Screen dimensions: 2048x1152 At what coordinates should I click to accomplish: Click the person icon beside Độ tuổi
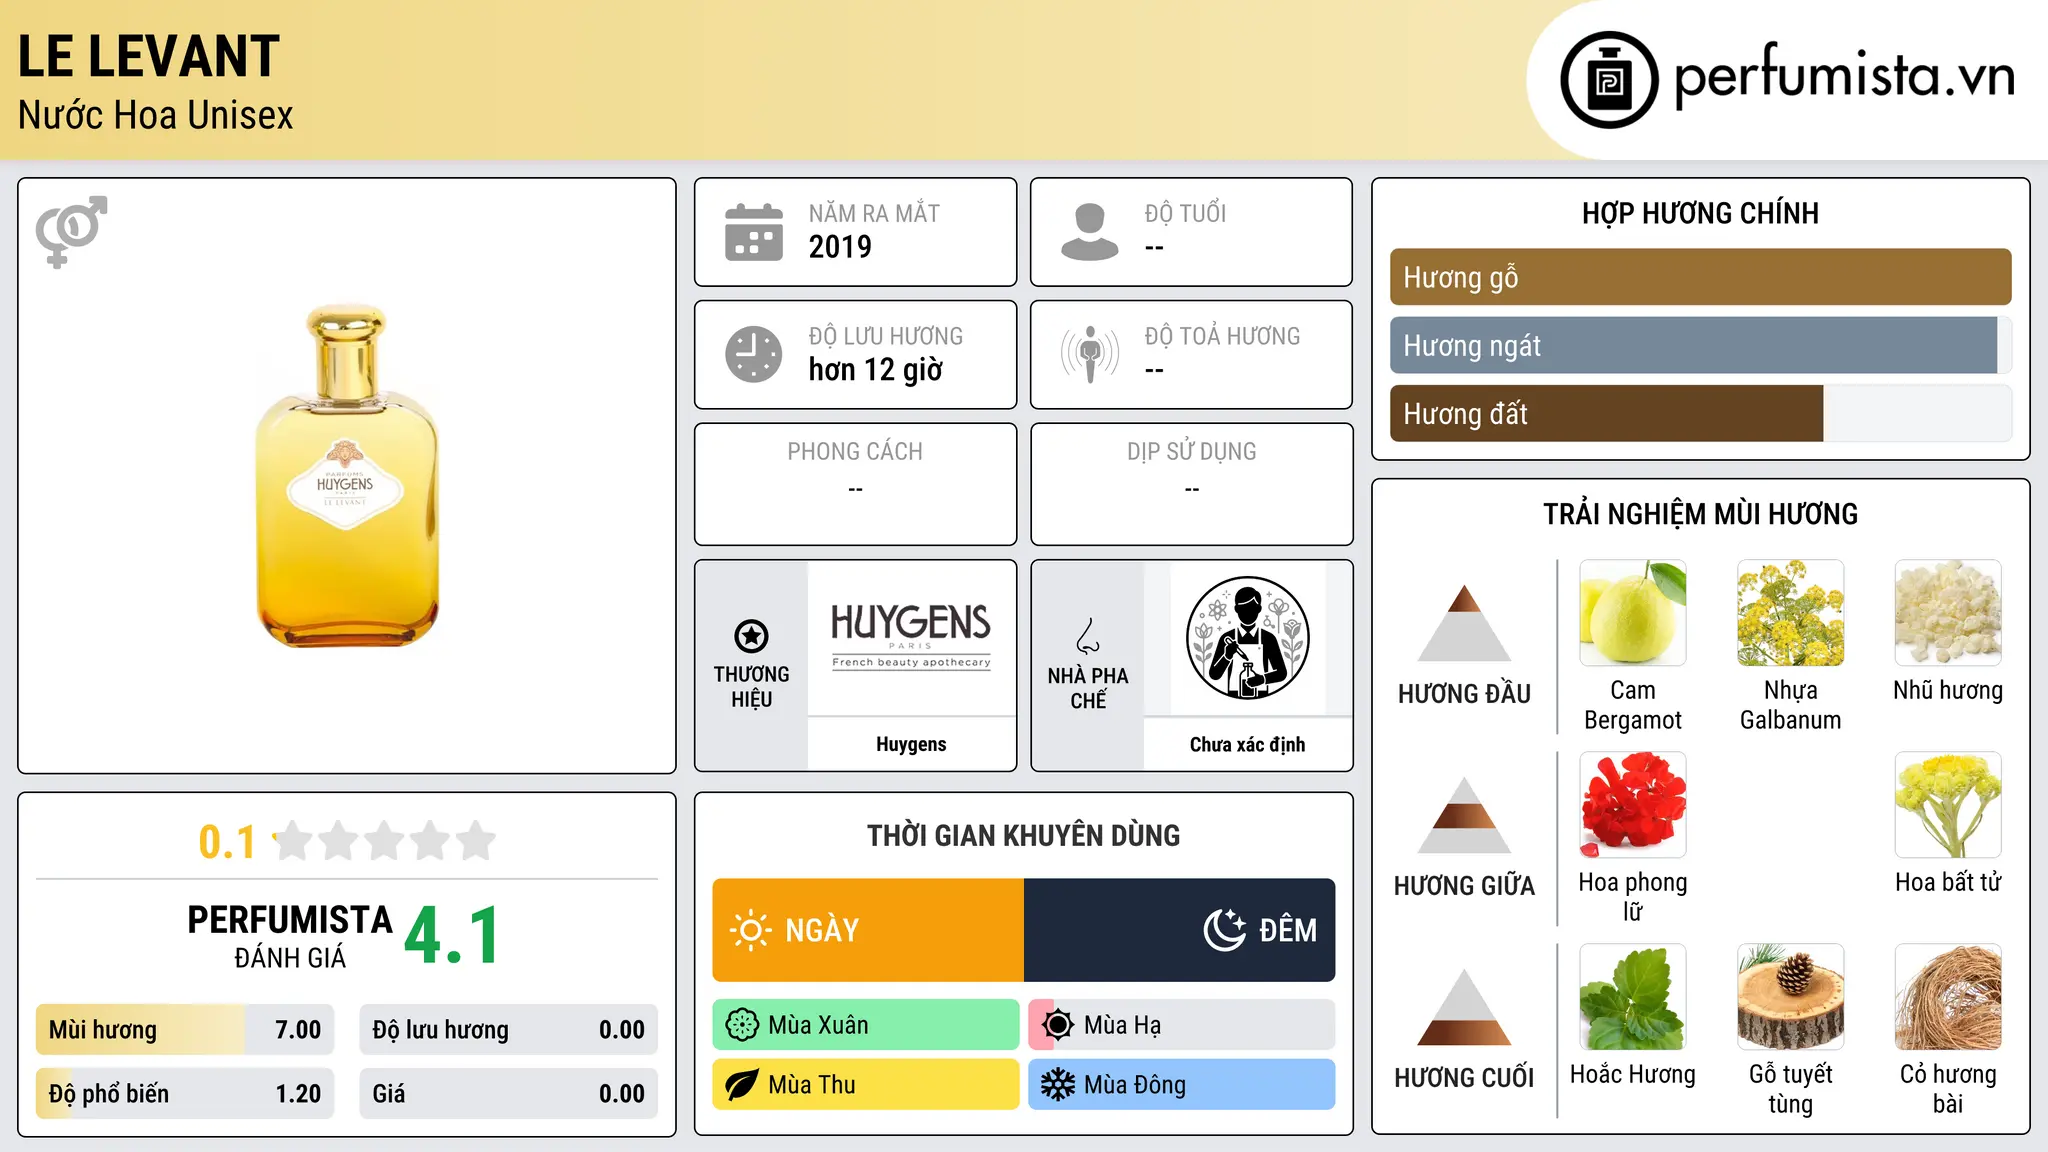[x=1090, y=232]
